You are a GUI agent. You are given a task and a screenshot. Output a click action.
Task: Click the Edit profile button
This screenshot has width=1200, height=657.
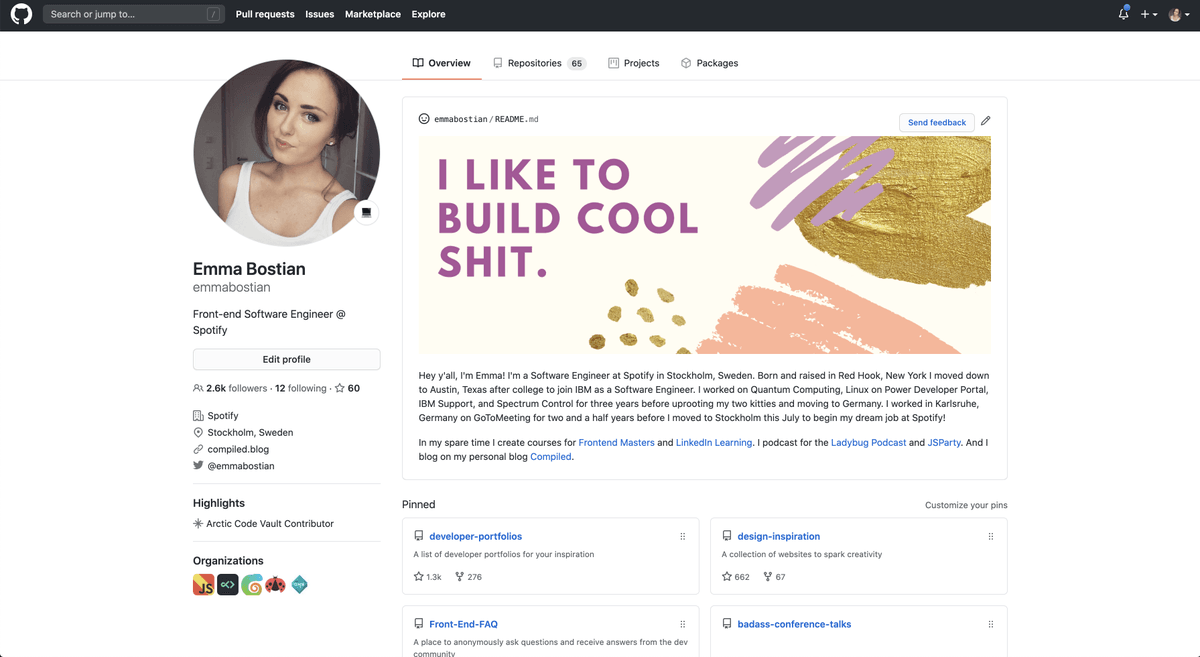(x=286, y=359)
